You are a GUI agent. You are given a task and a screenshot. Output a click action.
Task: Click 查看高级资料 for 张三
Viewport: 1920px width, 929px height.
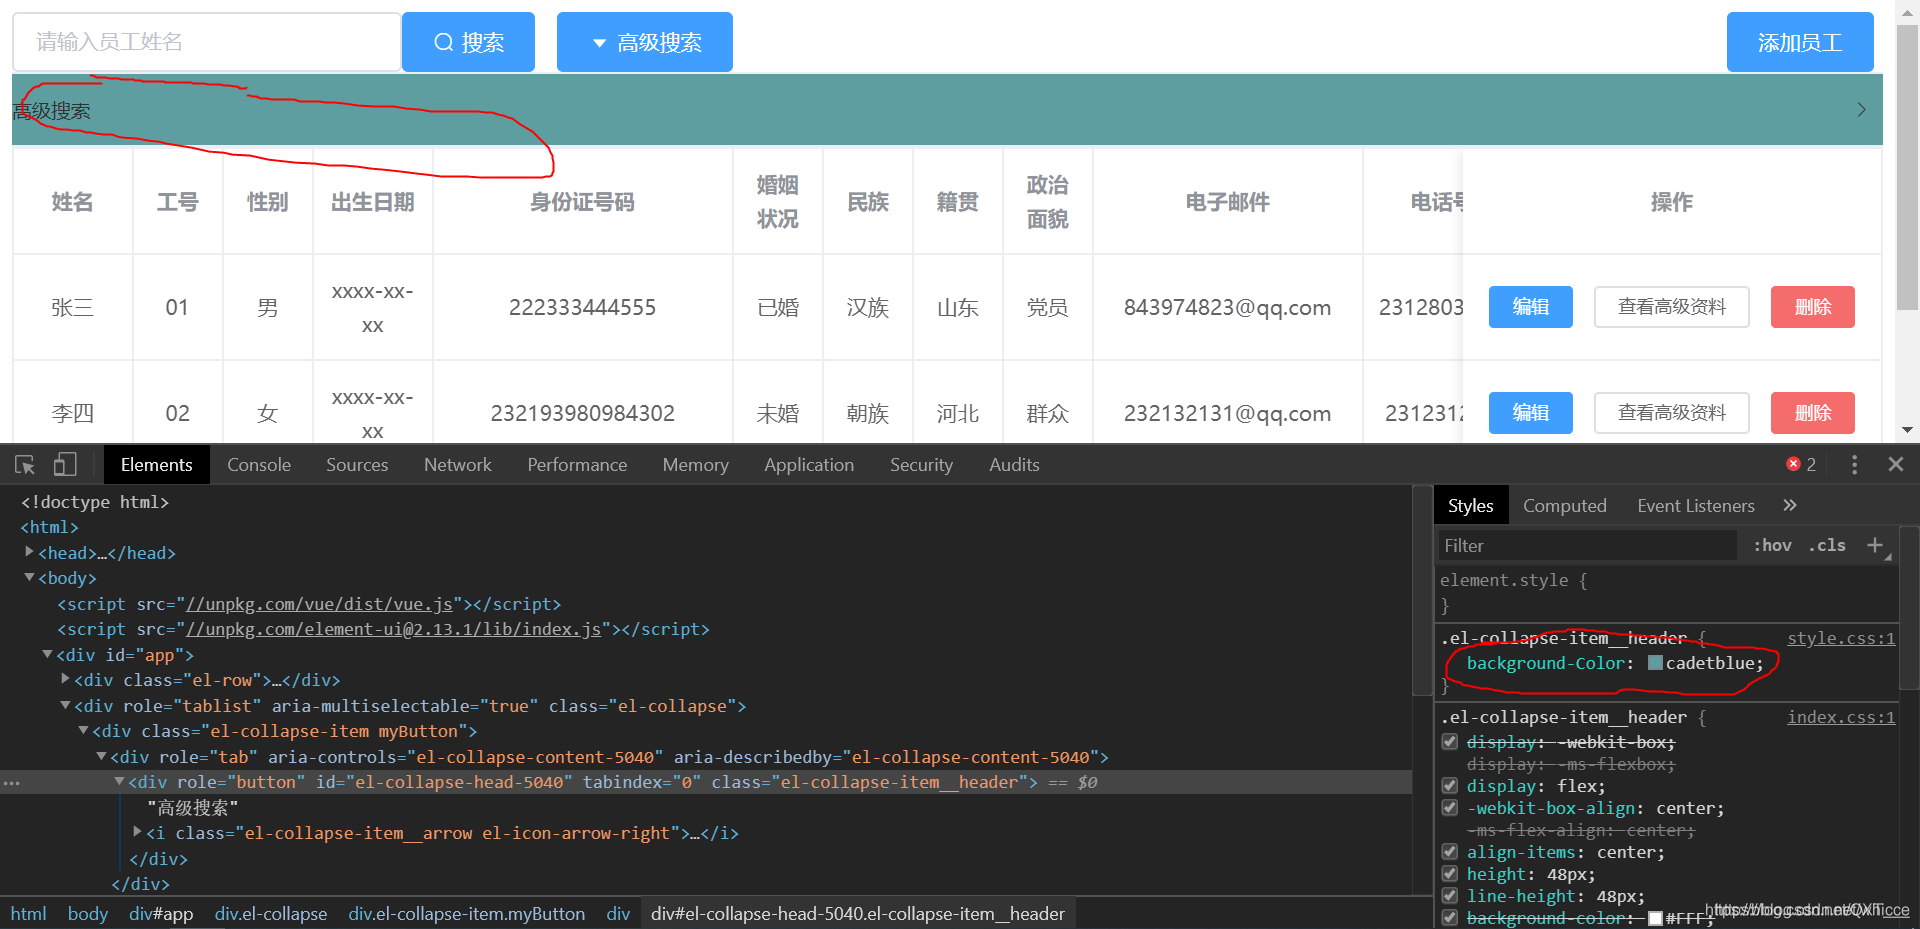[x=1672, y=307]
